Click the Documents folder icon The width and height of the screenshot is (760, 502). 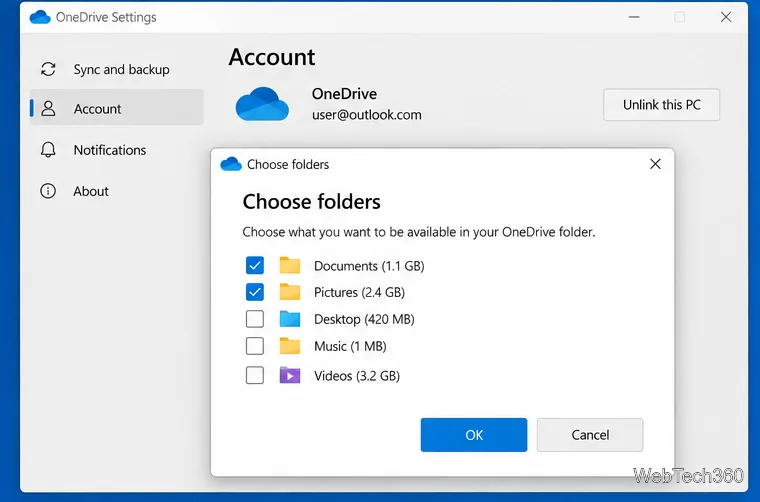(290, 265)
